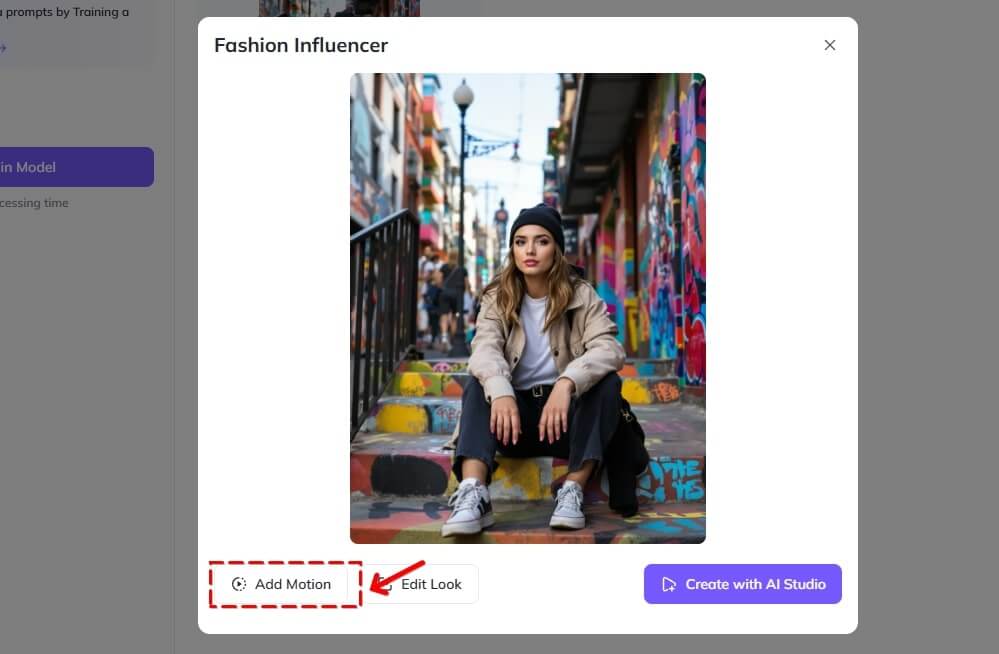999x654 pixels.
Task: Click the partially hidden thumbnail above the dialog
Action: pyautogui.click(x=339, y=8)
